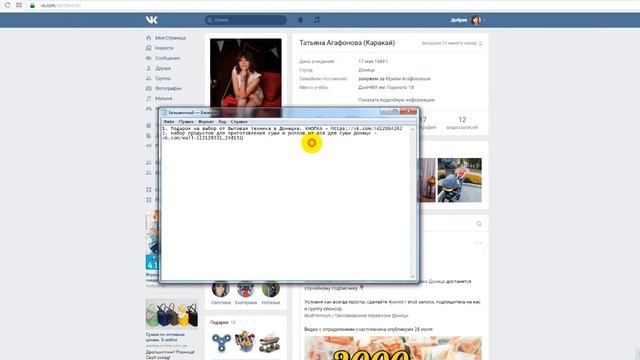The height and width of the screenshot is (360, 640).
Task: Click the news icon beside Новости
Action: click(x=149, y=48)
